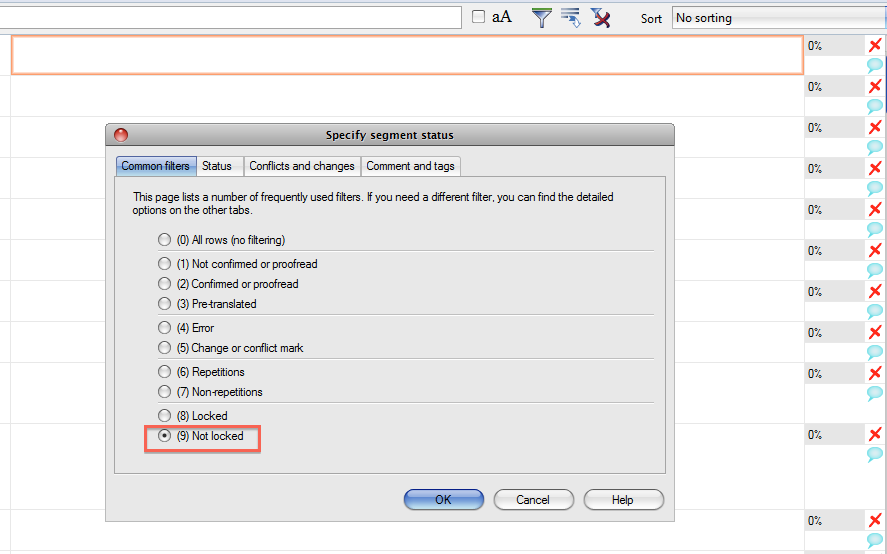The image size is (887, 554).
Task: Click the Cancel button
Action: (533, 500)
